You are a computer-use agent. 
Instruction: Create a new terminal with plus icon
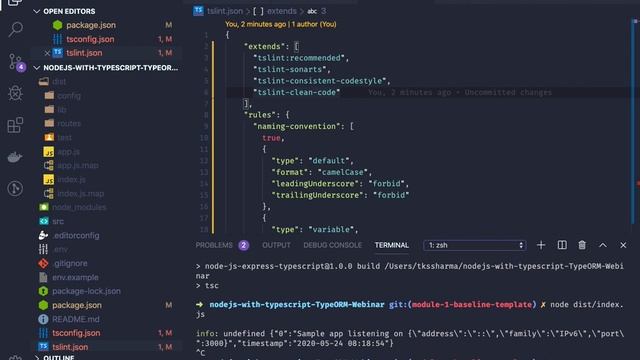pyautogui.click(x=541, y=245)
